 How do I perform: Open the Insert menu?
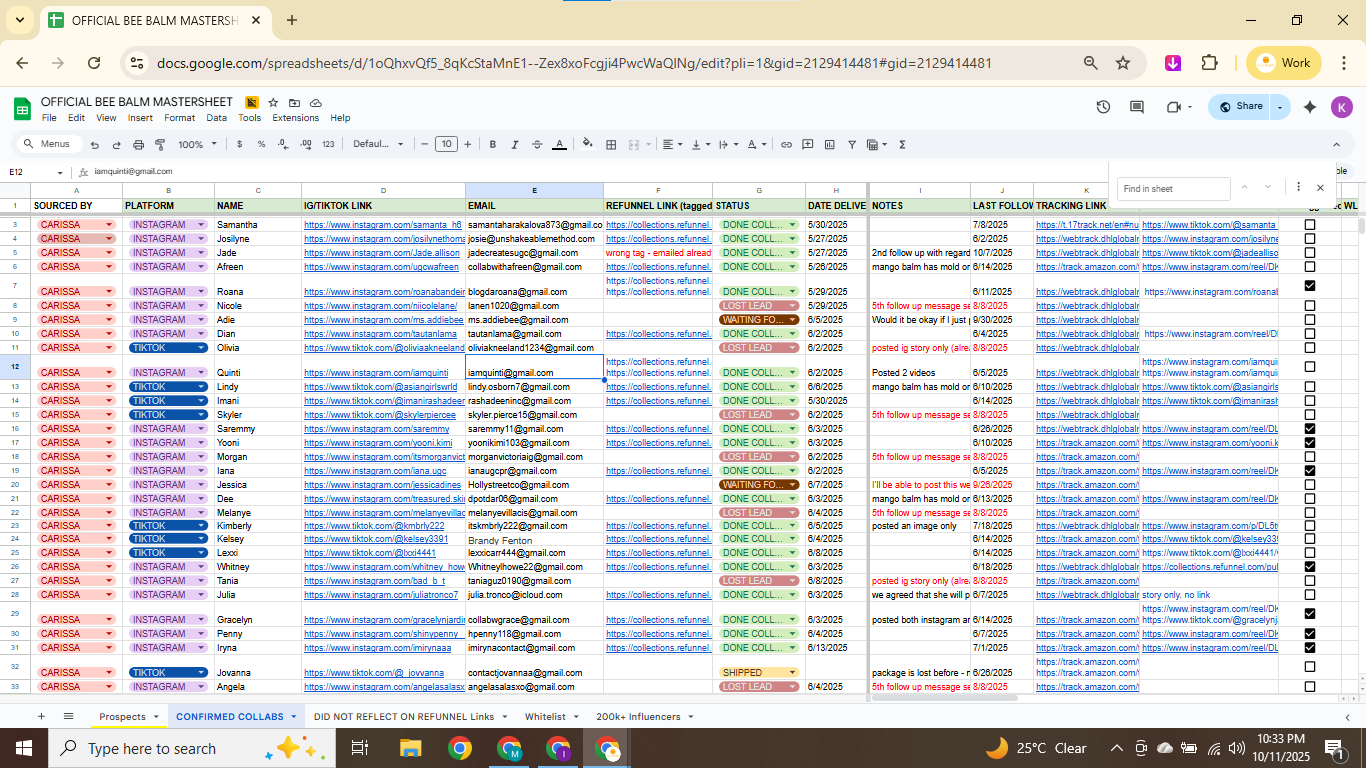coord(140,118)
